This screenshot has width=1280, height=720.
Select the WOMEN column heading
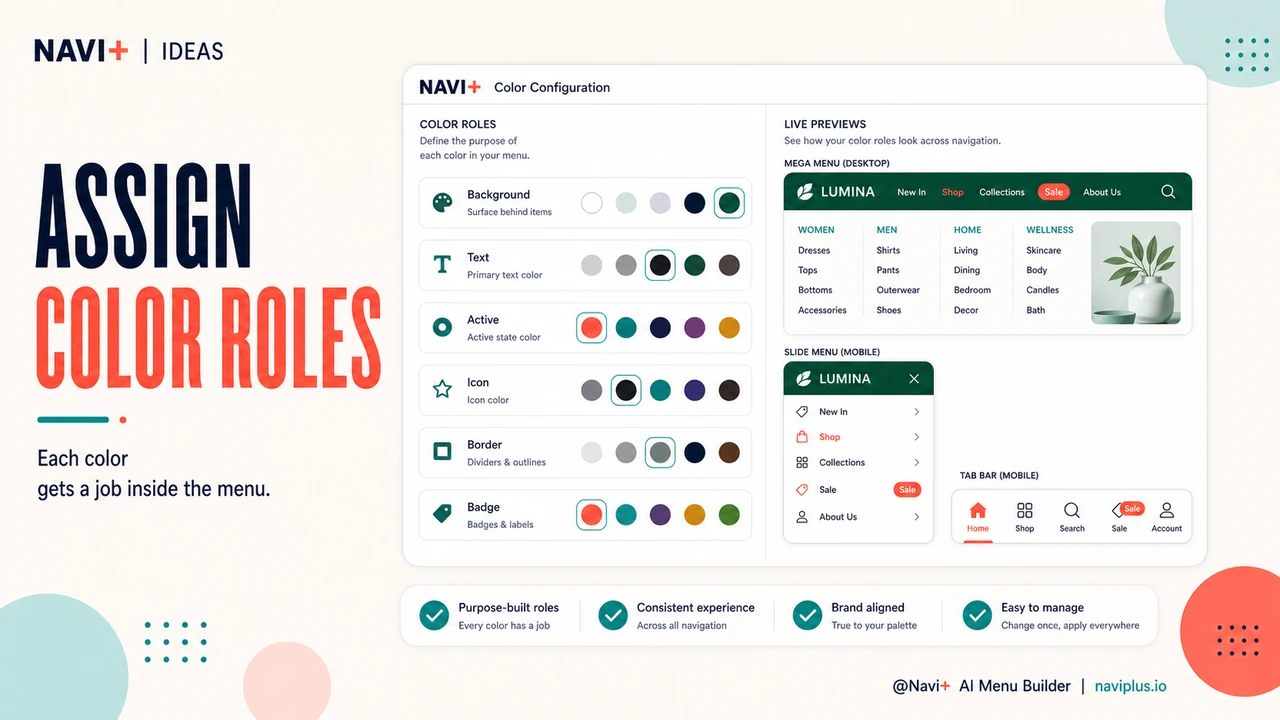[816, 230]
